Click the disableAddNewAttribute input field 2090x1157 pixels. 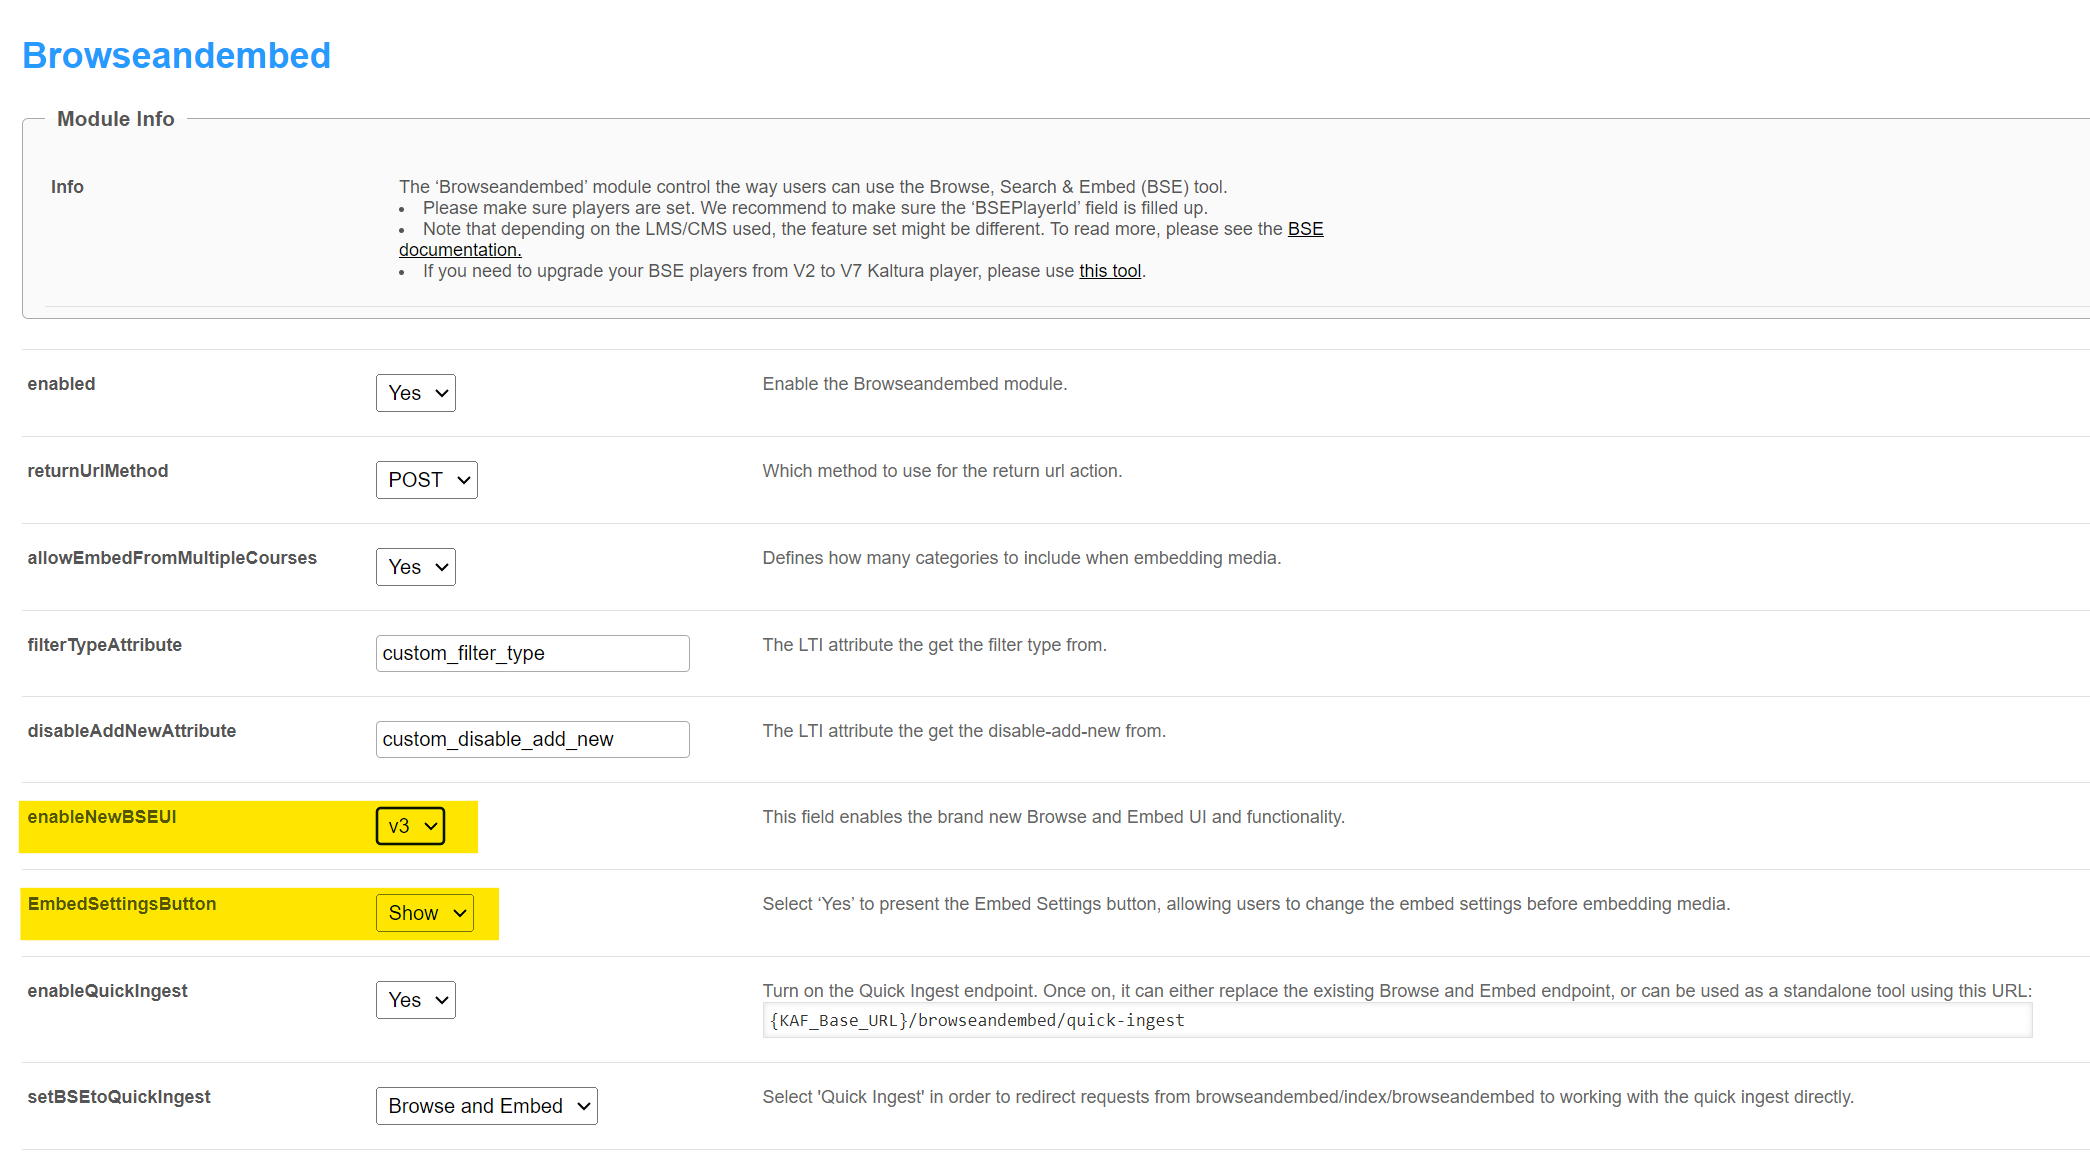tap(532, 739)
